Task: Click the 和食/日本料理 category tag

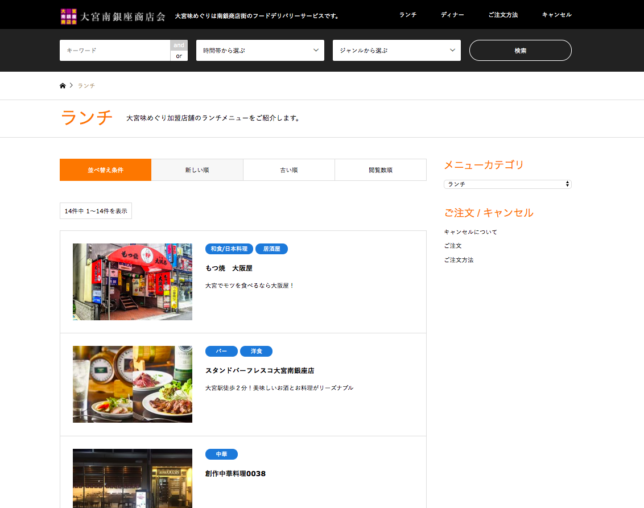Action: tap(228, 249)
